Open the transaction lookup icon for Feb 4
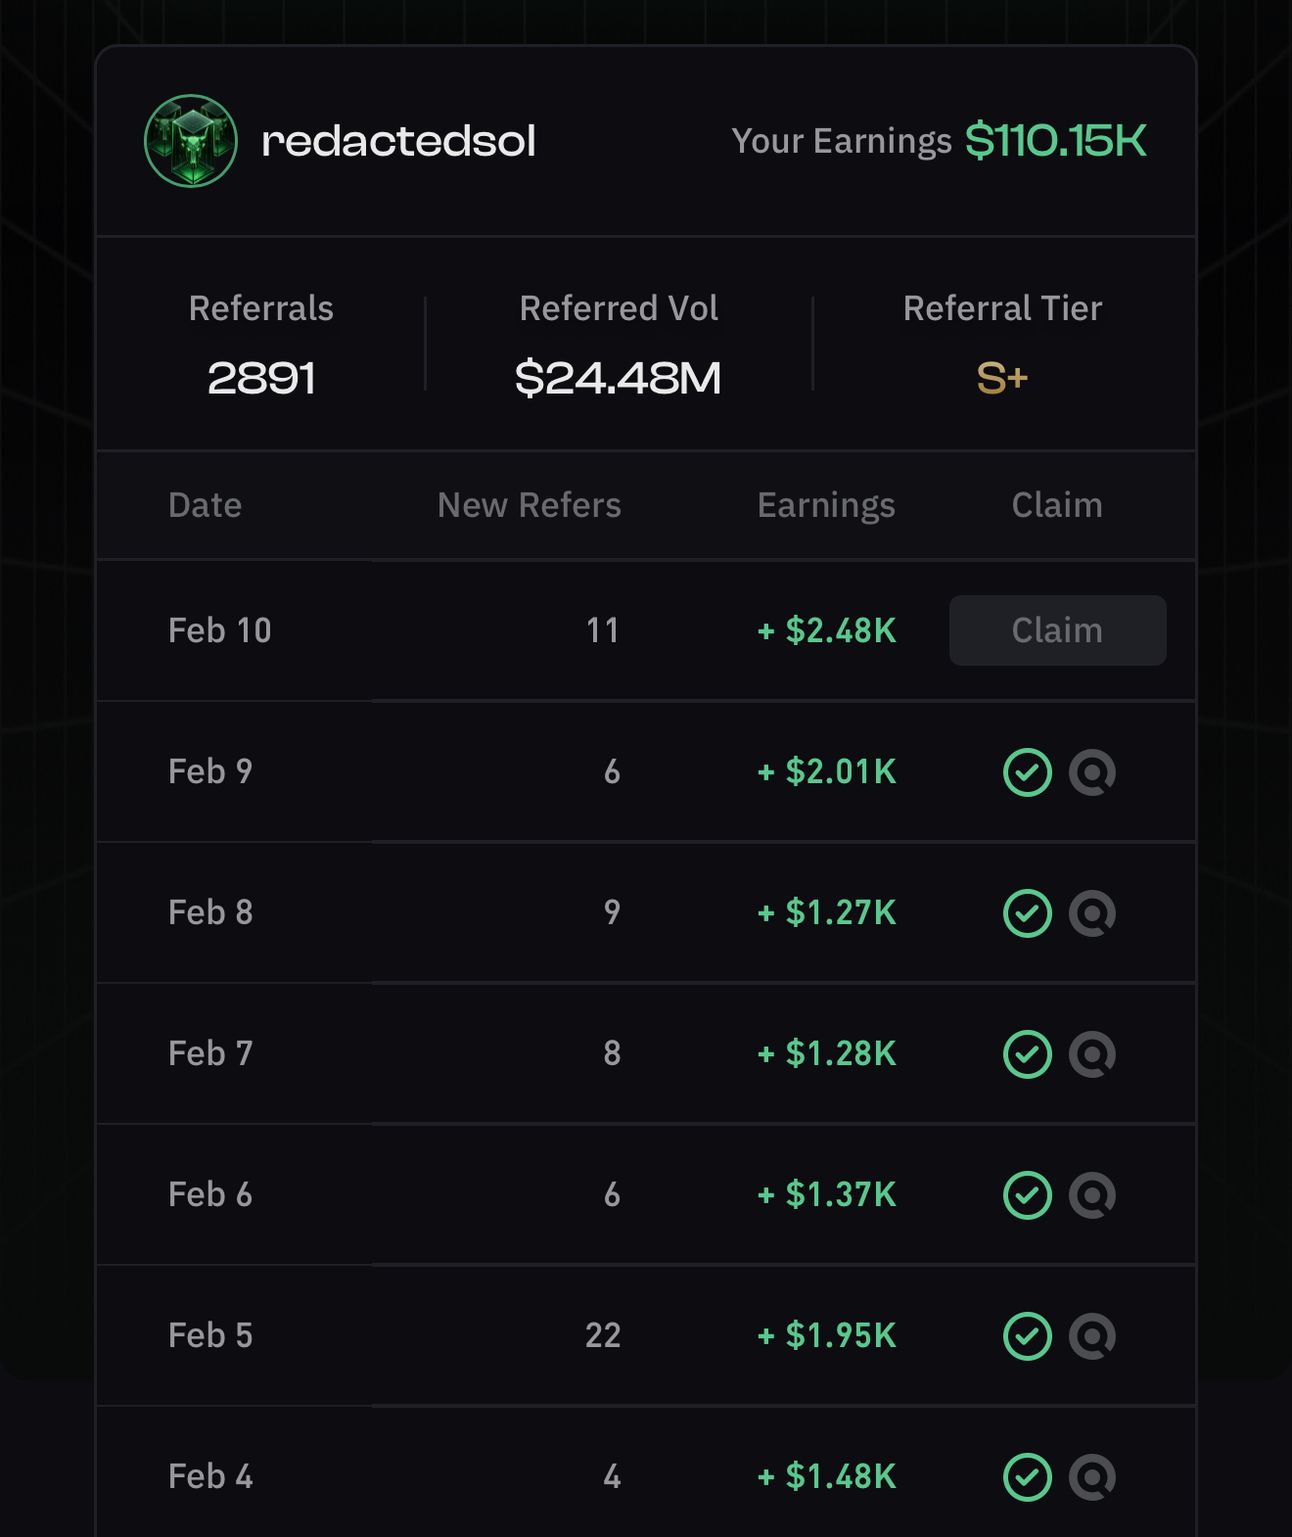1292x1537 pixels. tap(1092, 1477)
